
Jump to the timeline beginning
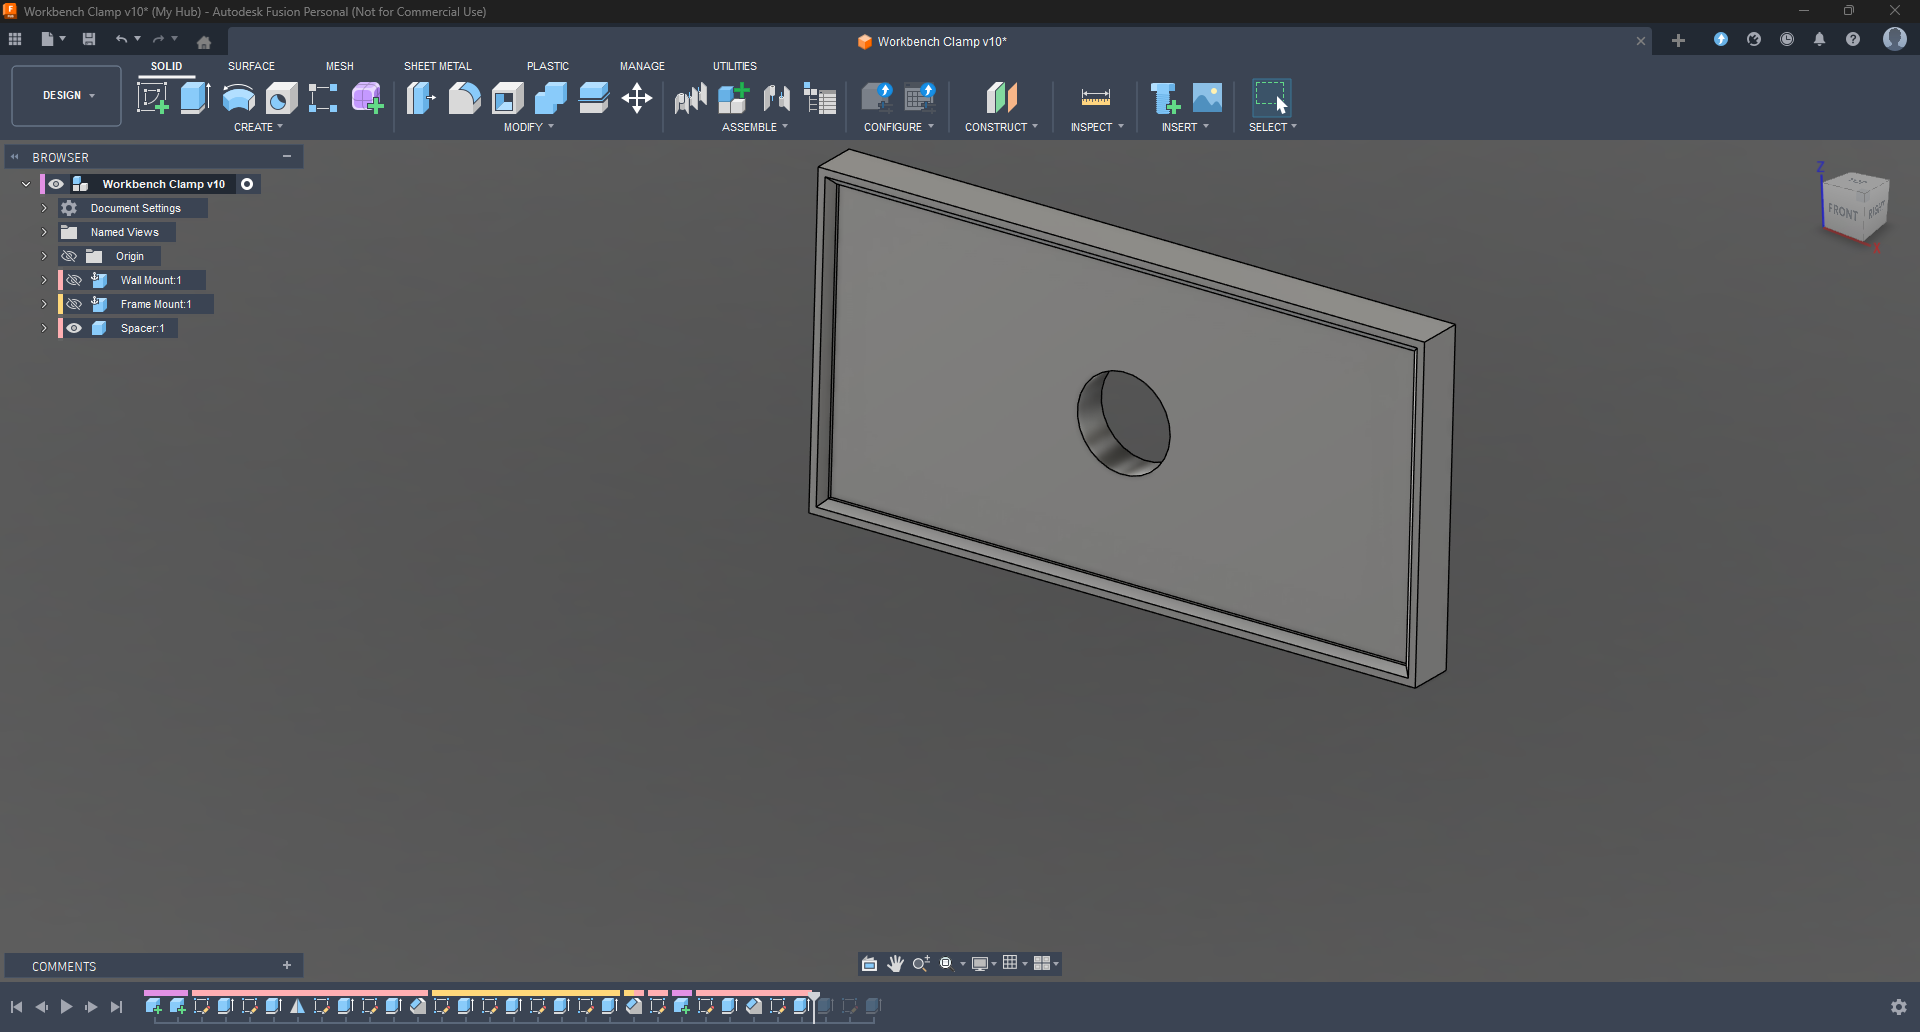(16, 1007)
